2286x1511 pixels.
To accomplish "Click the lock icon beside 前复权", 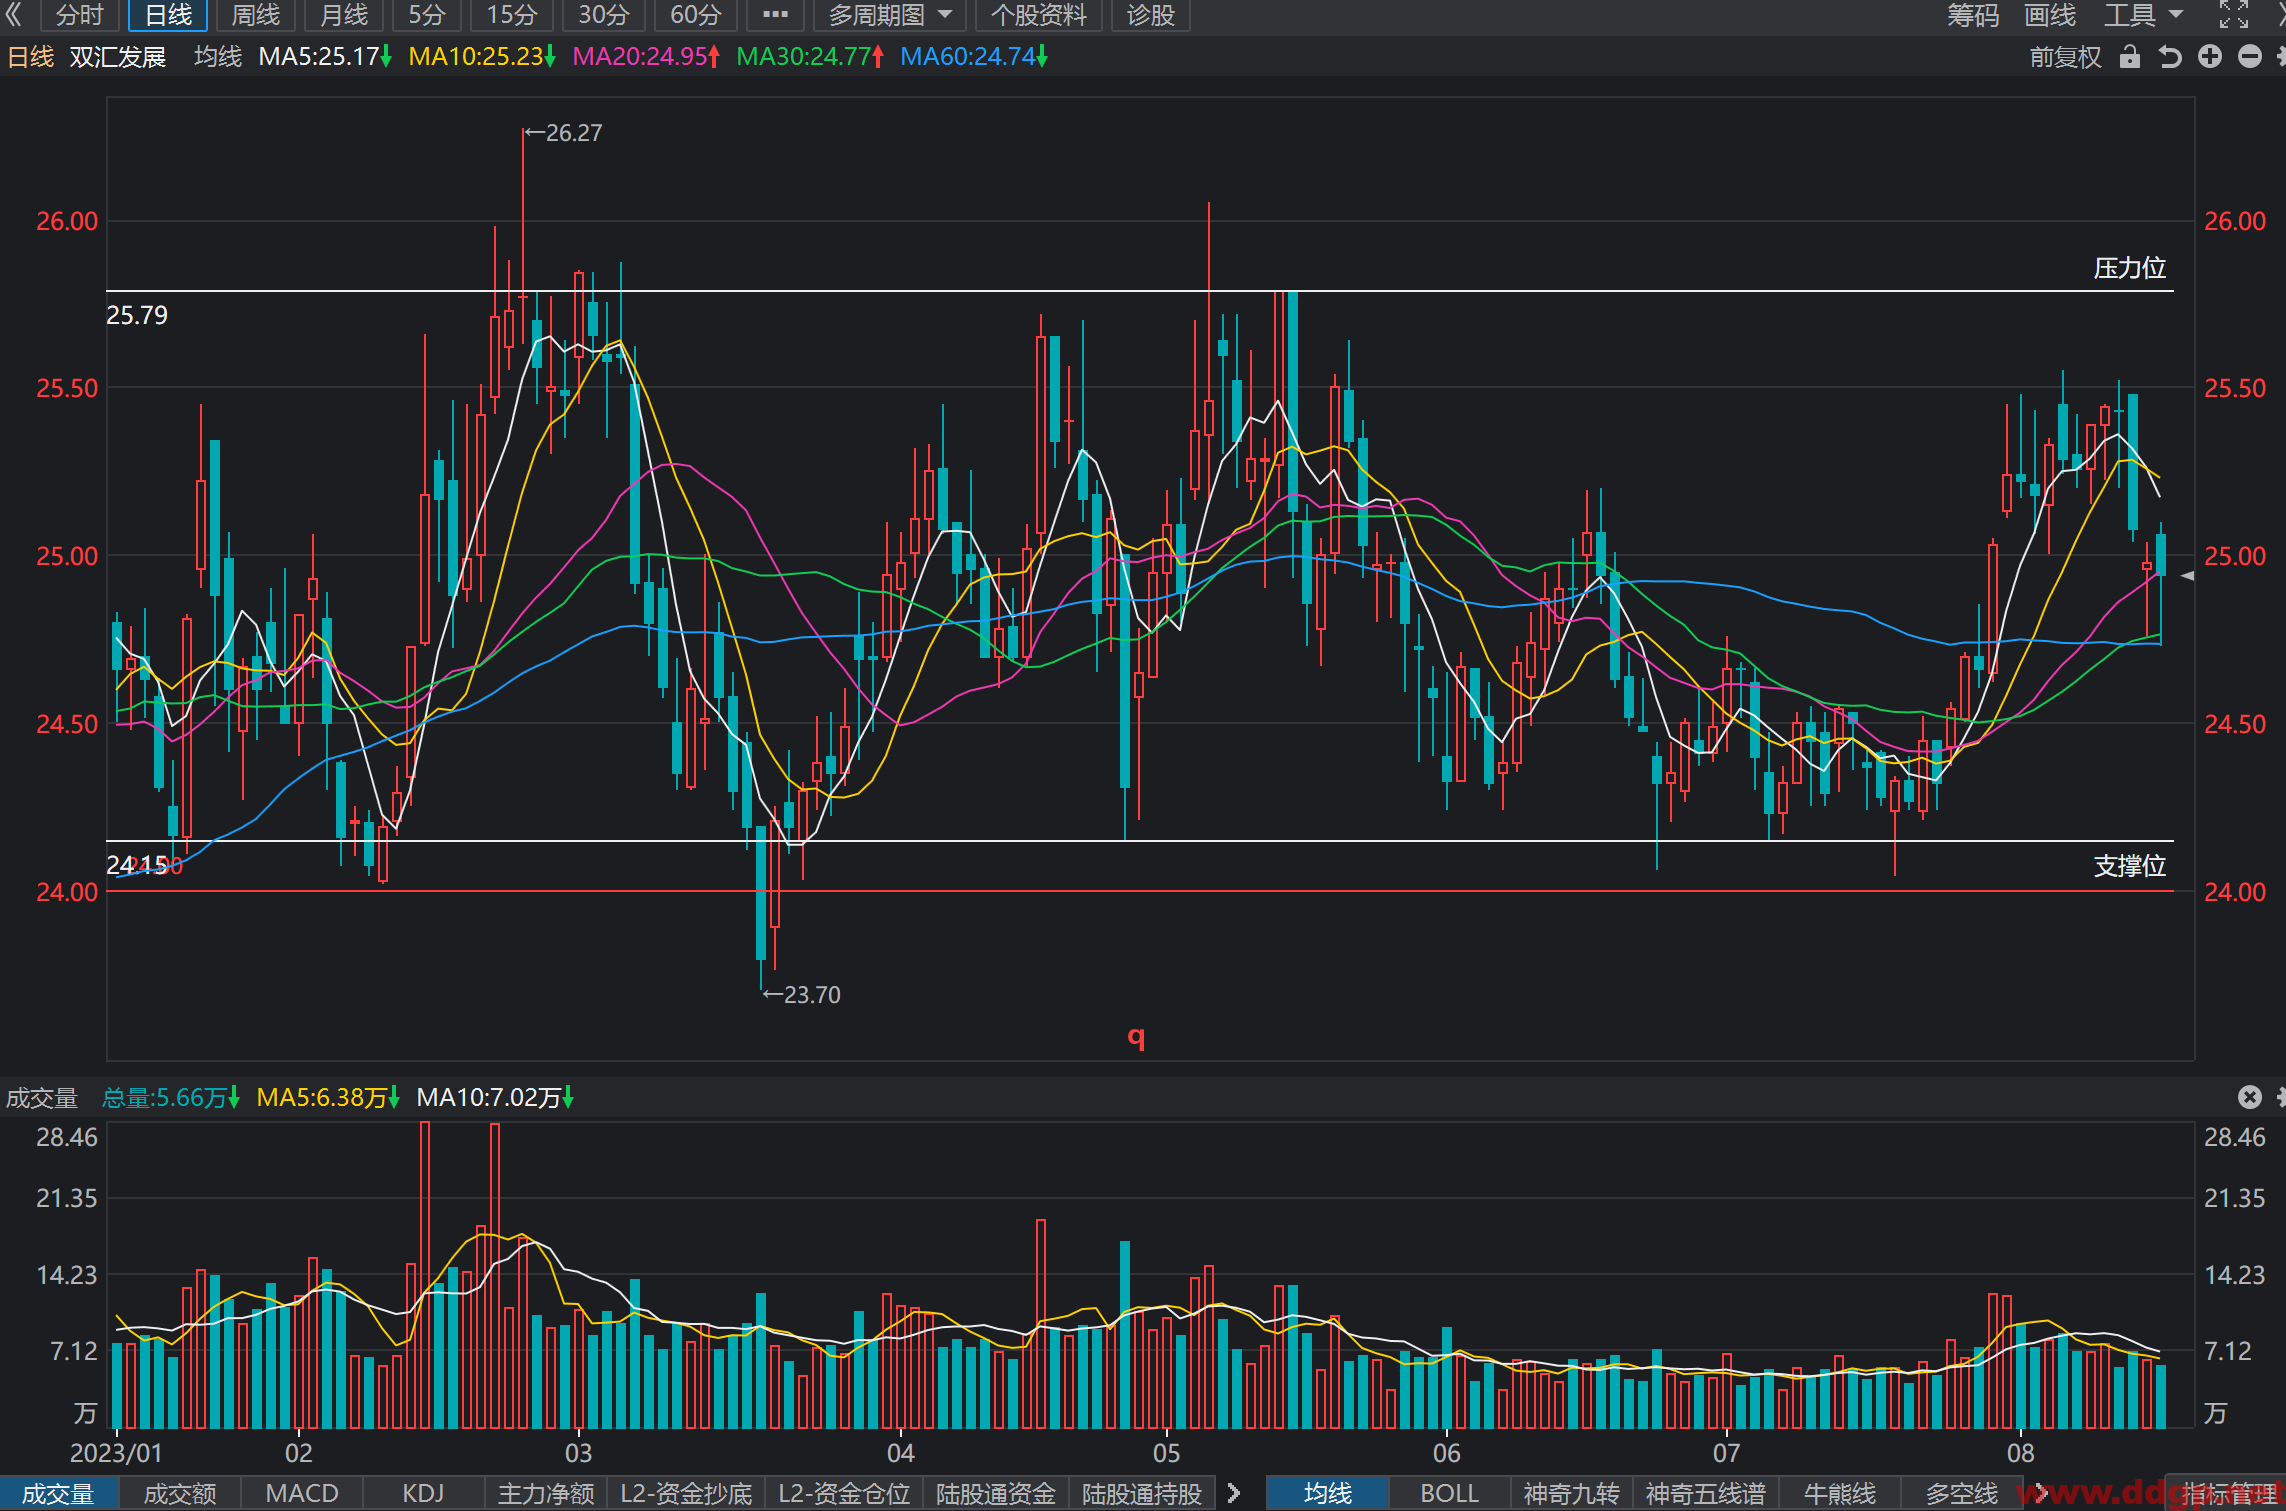I will [2130, 57].
